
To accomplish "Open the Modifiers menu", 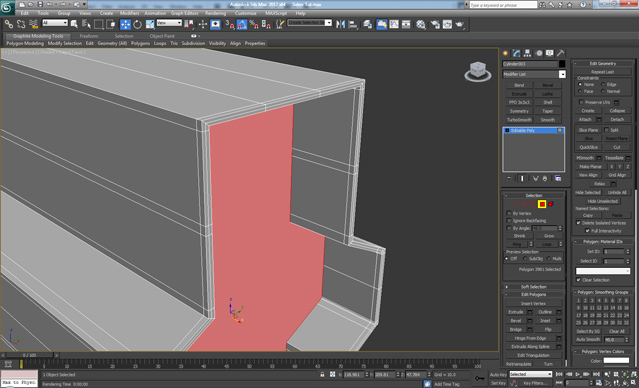I will pos(130,13).
